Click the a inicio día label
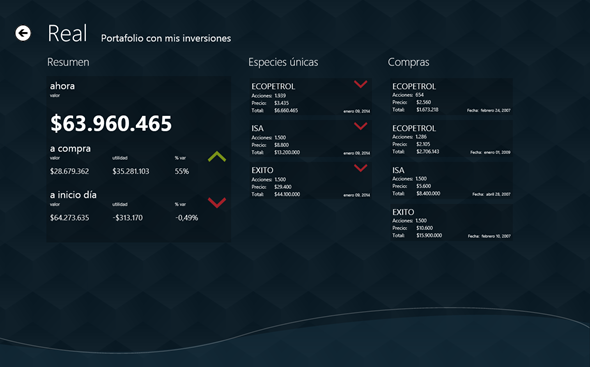Image resolution: width=590 pixels, height=367 pixels. coord(73,195)
